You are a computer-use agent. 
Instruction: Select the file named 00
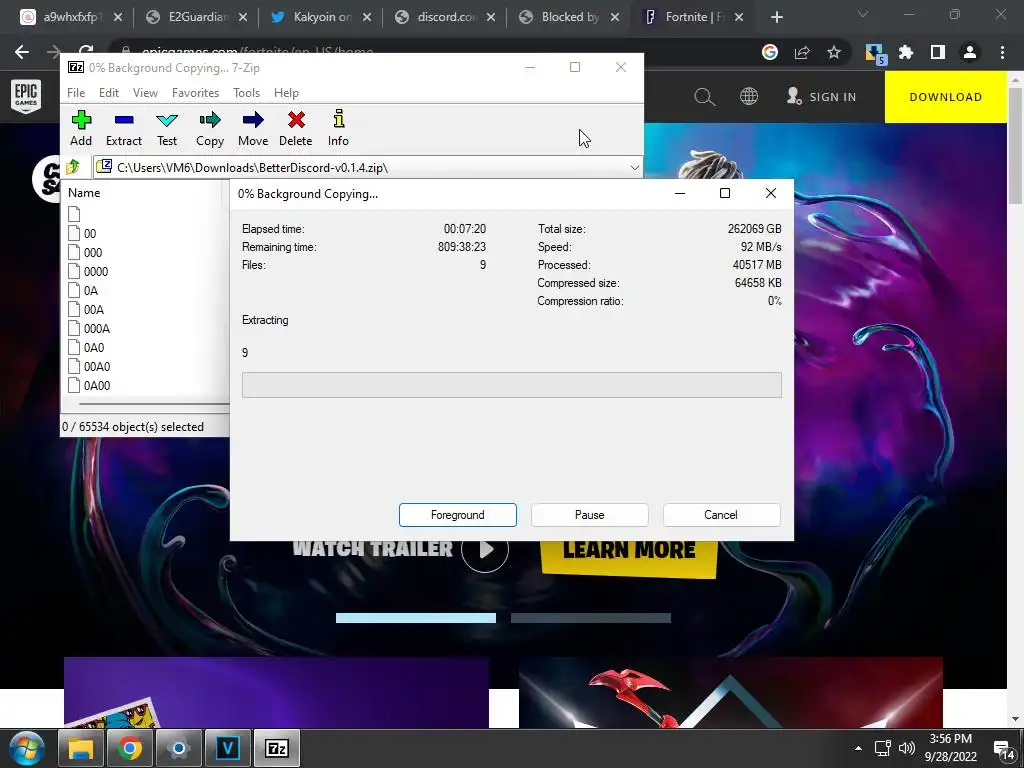pos(82,233)
